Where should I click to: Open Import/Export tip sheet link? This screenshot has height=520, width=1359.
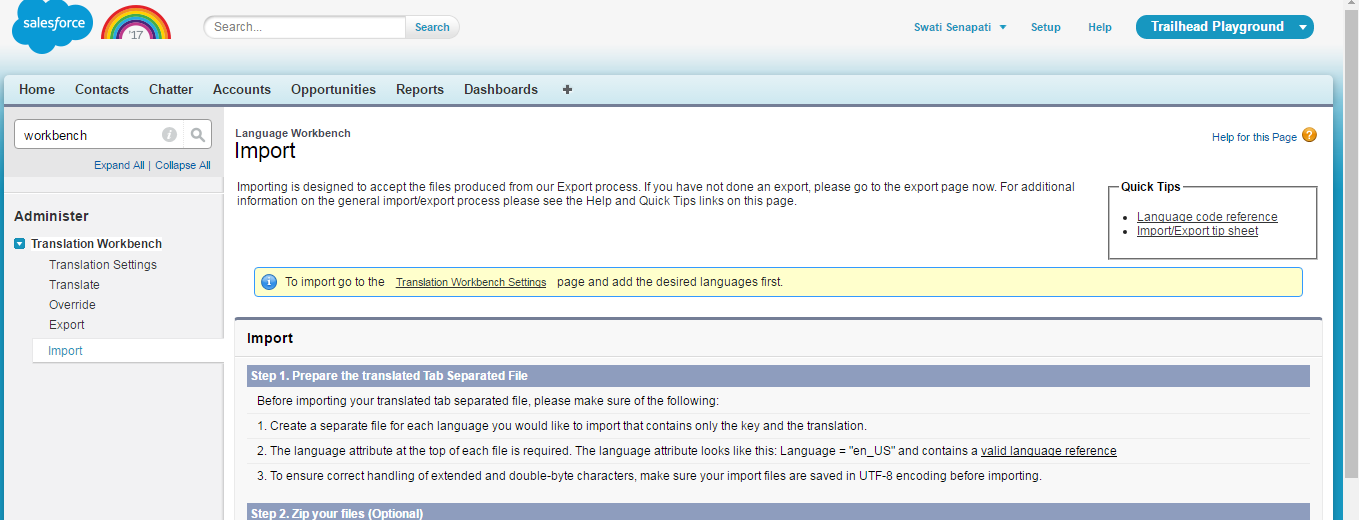coord(1197,231)
